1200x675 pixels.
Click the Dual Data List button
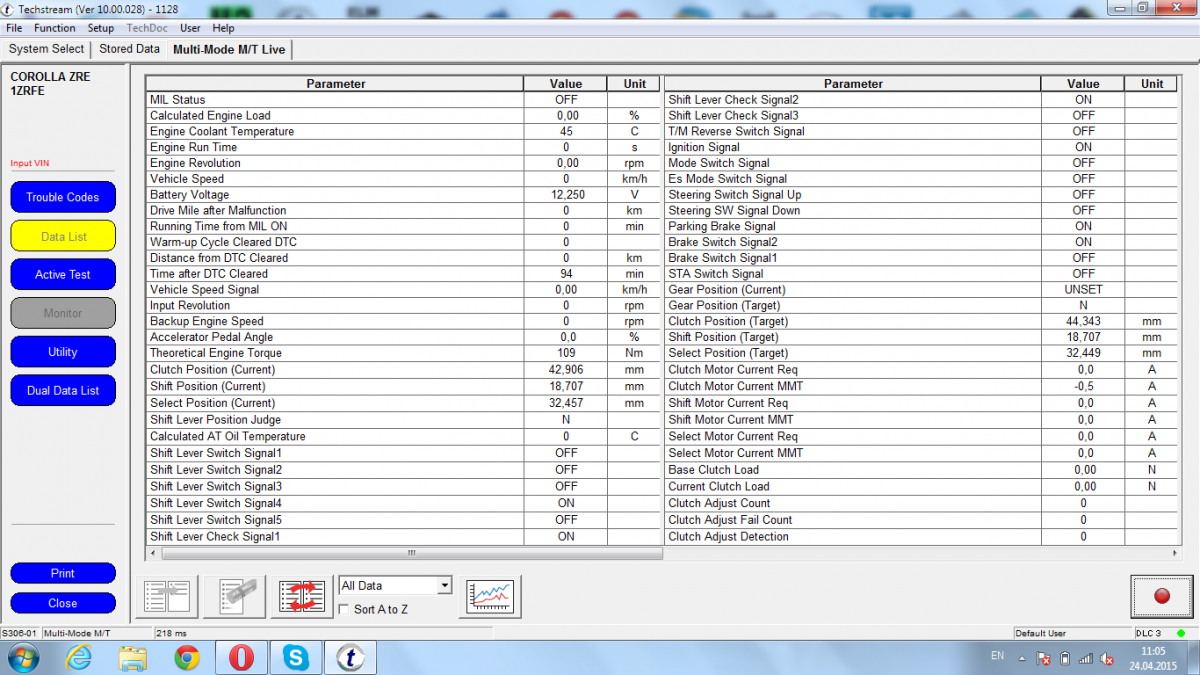pyautogui.click(x=63, y=391)
